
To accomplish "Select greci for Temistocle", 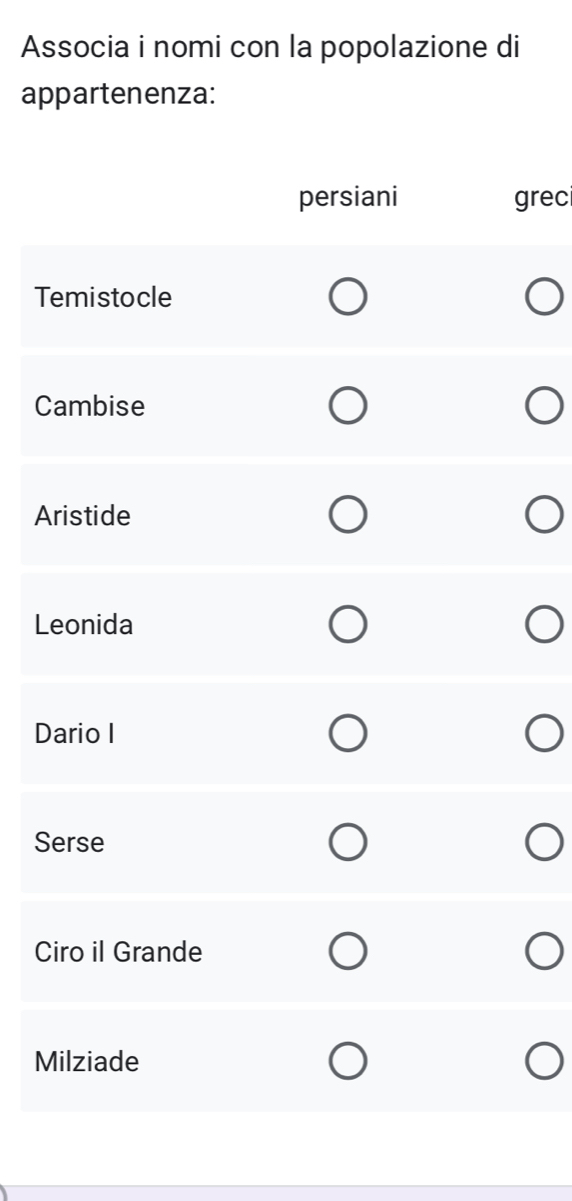I will [x=544, y=298].
